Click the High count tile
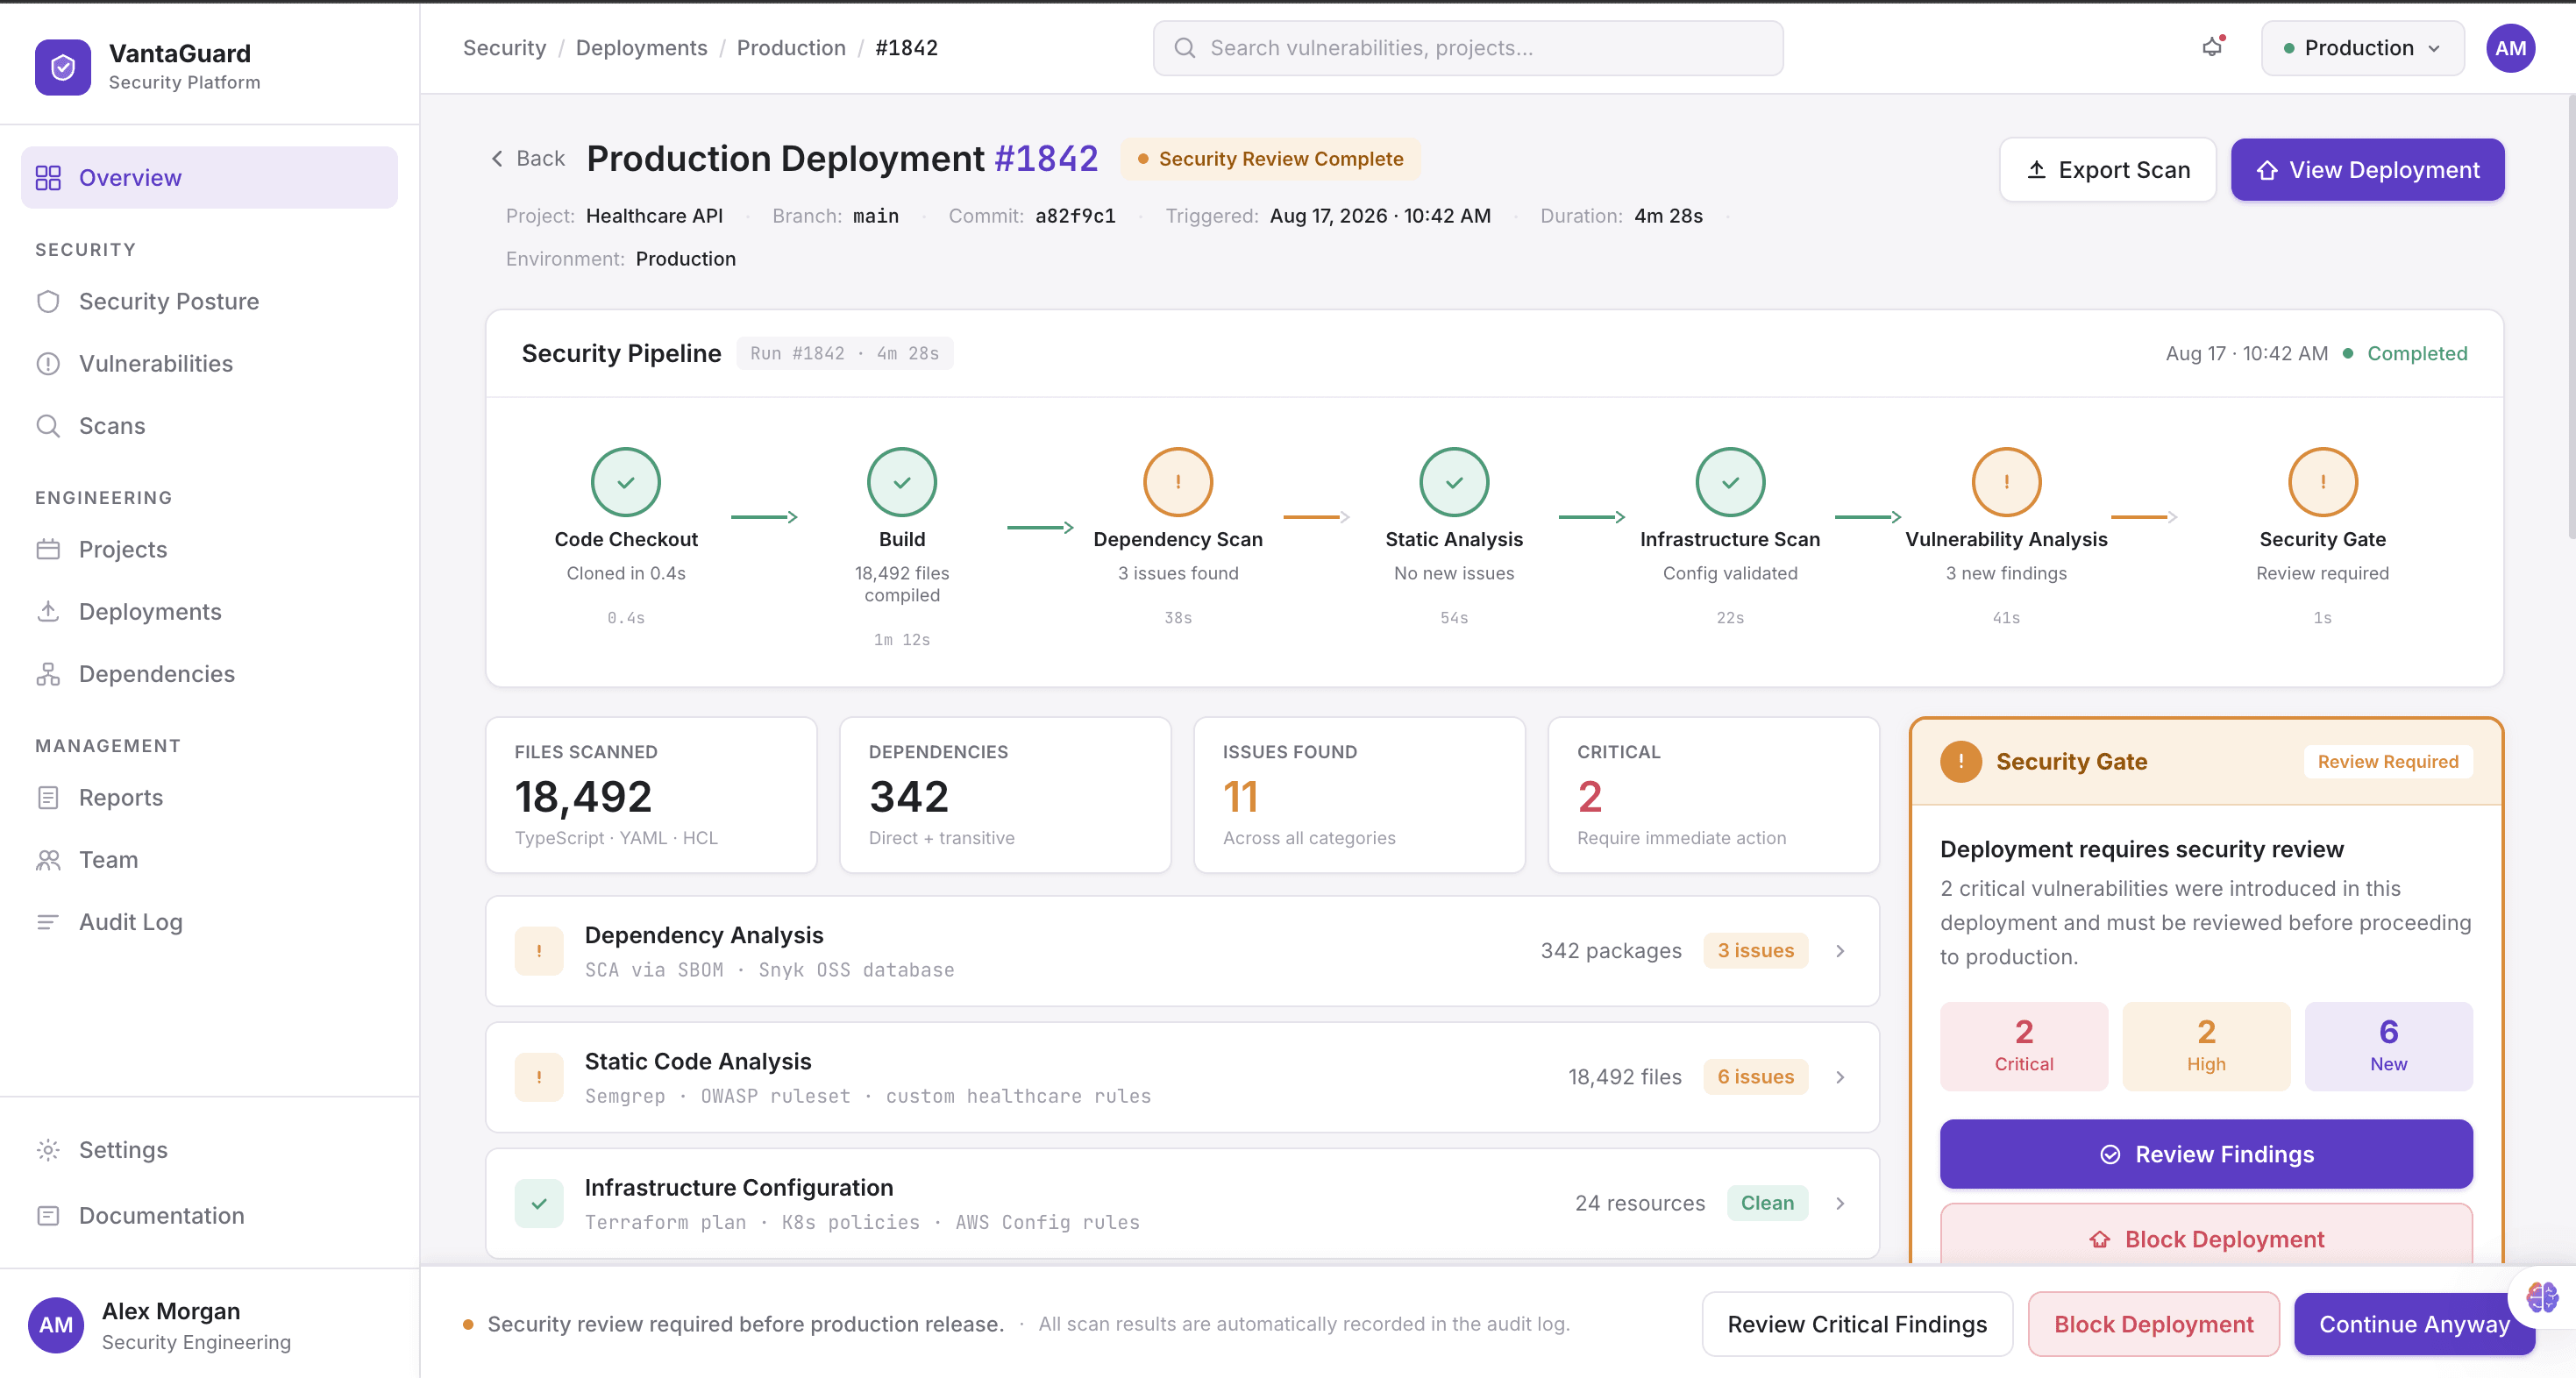Image resolution: width=2576 pixels, height=1378 pixels. (x=2206, y=1046)
